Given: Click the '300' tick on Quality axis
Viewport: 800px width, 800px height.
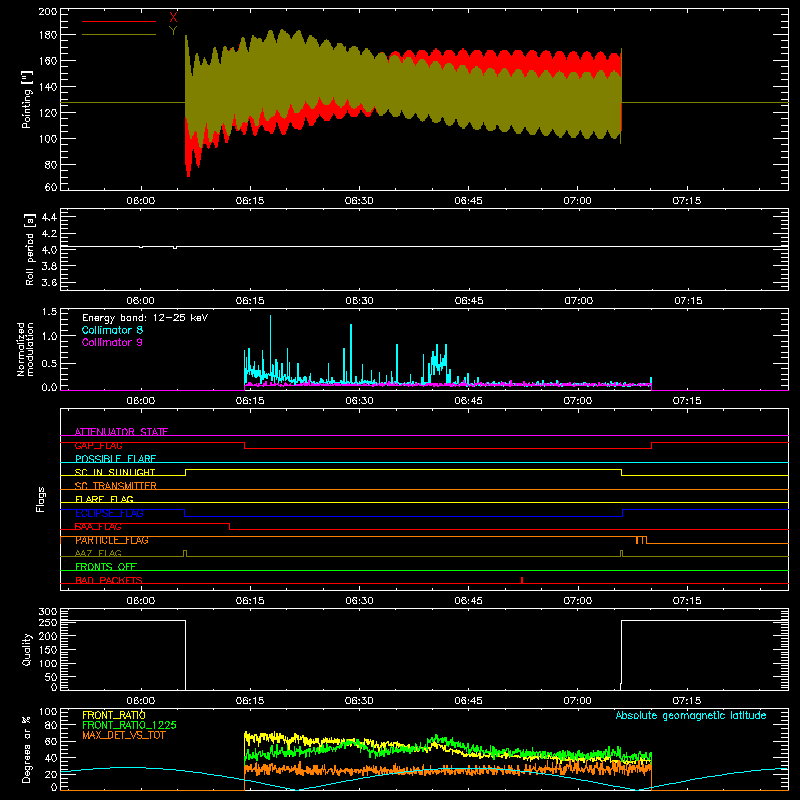Looking at the screenshot, I should point(48,612).
